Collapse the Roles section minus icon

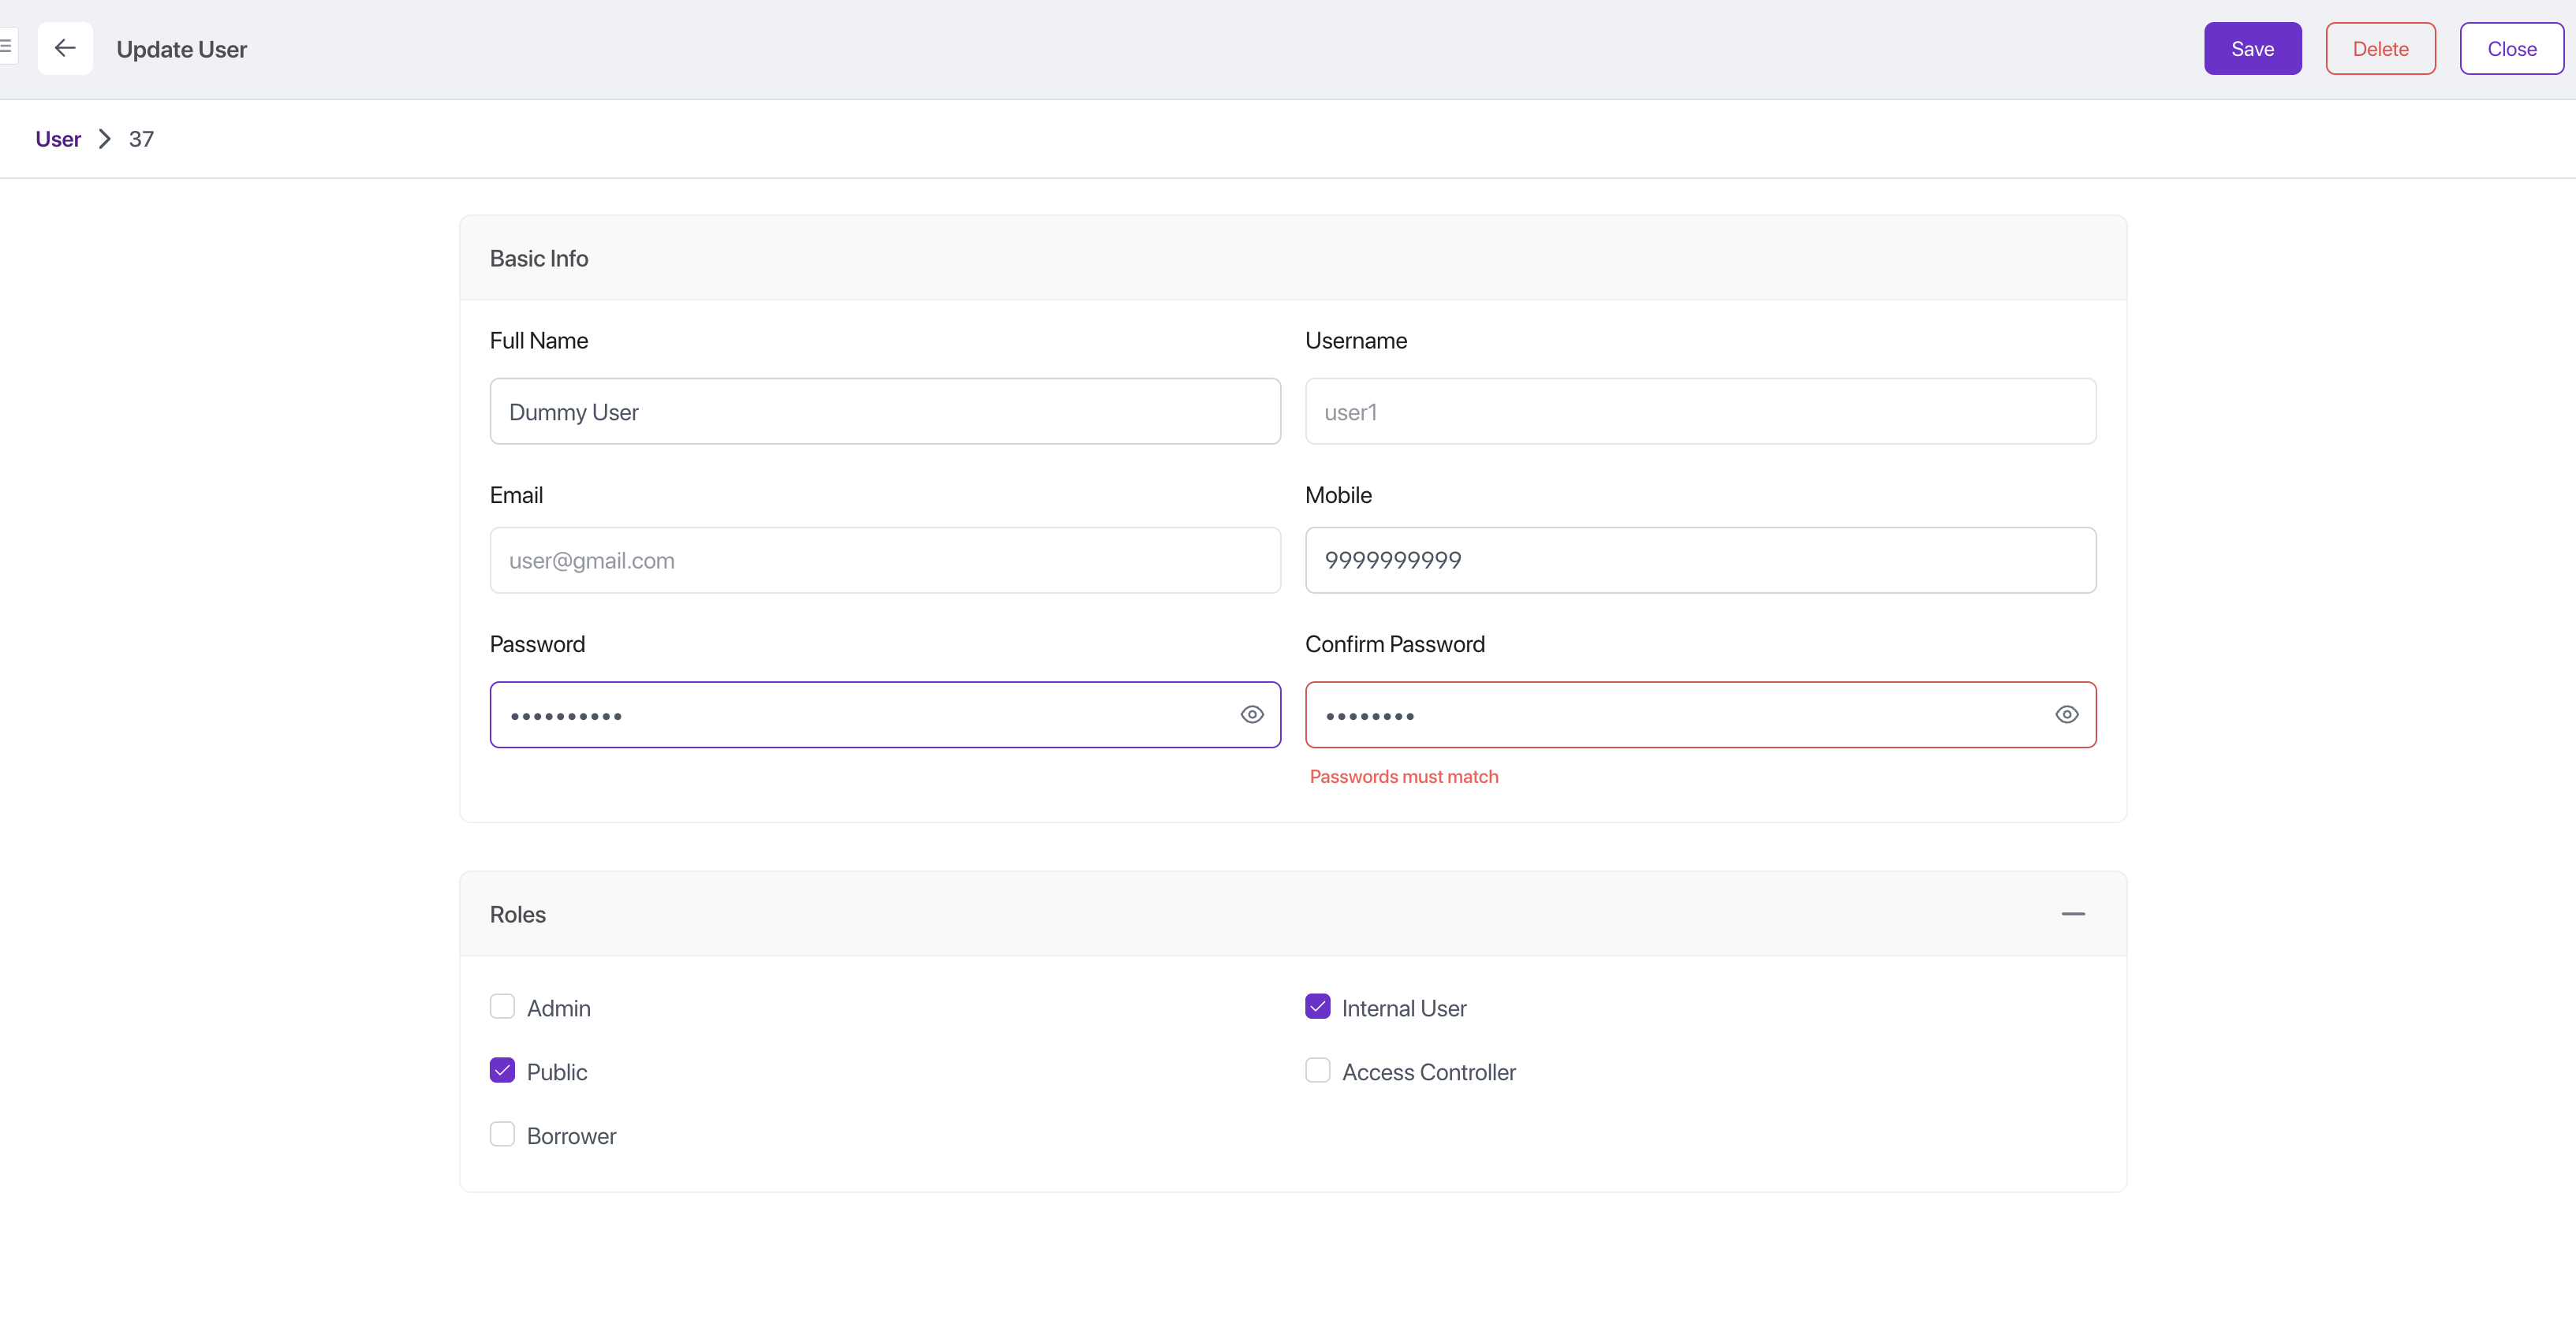click(2073, 913)
